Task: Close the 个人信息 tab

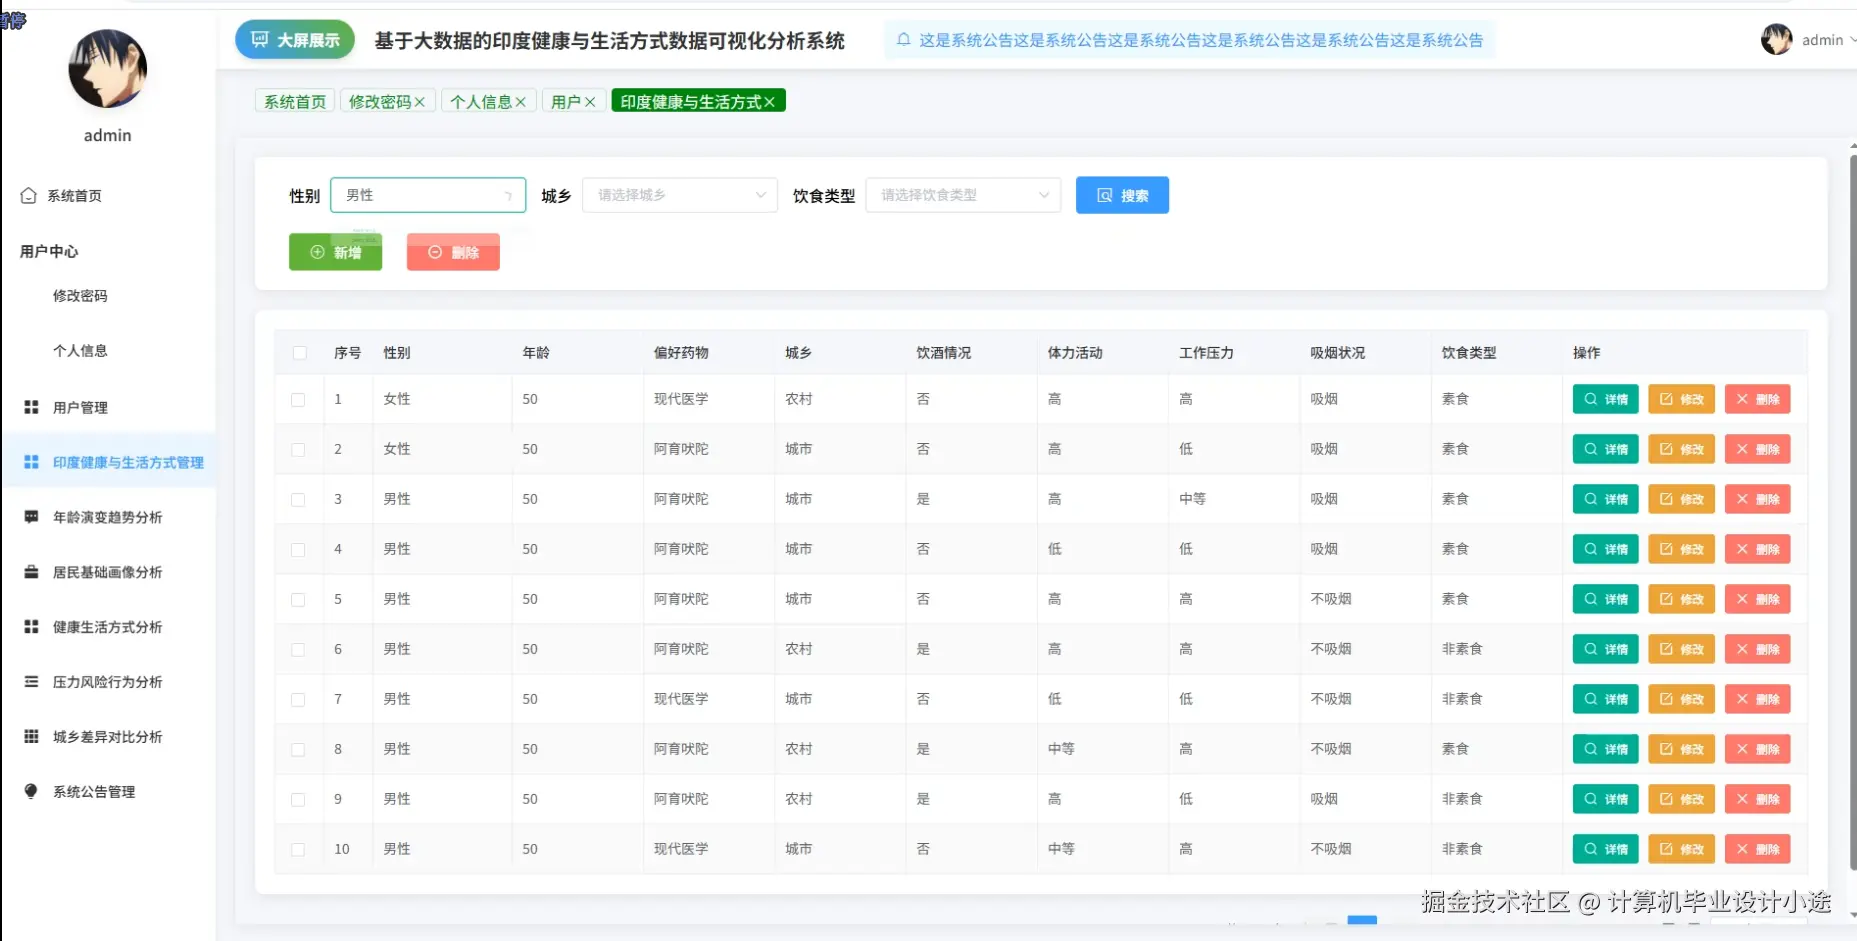Action: [x=522, y=100]
